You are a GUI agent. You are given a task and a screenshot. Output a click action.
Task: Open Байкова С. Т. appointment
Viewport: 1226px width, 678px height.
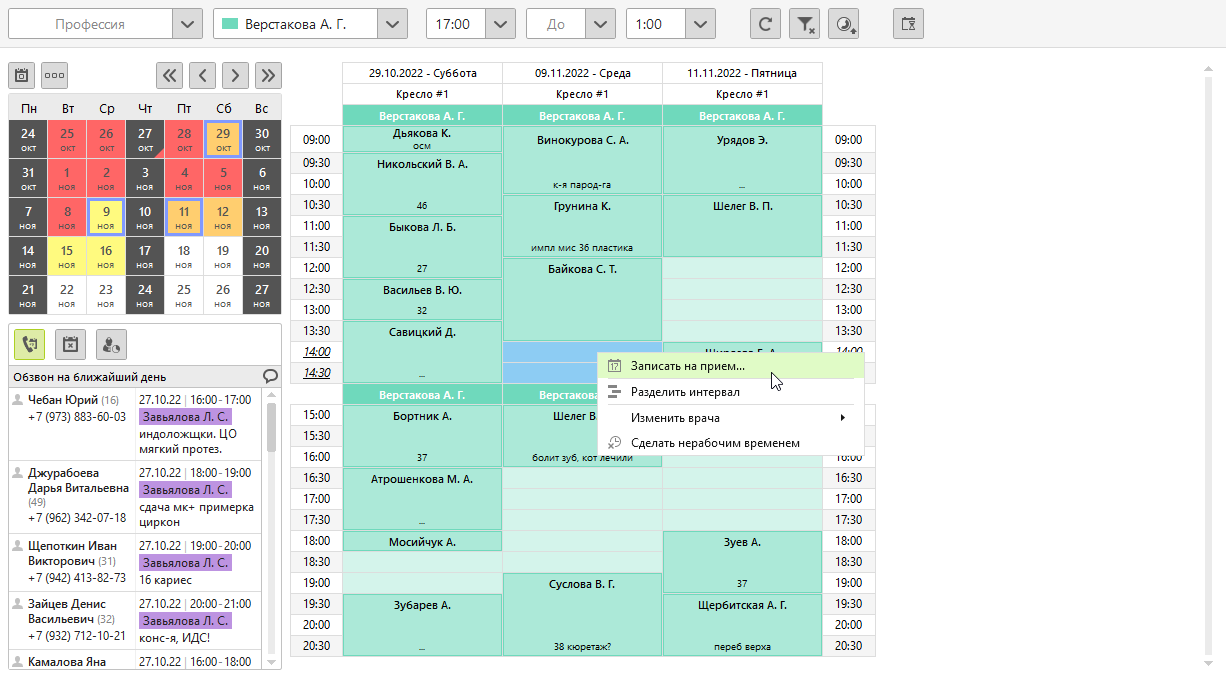[x=582, y=299]
